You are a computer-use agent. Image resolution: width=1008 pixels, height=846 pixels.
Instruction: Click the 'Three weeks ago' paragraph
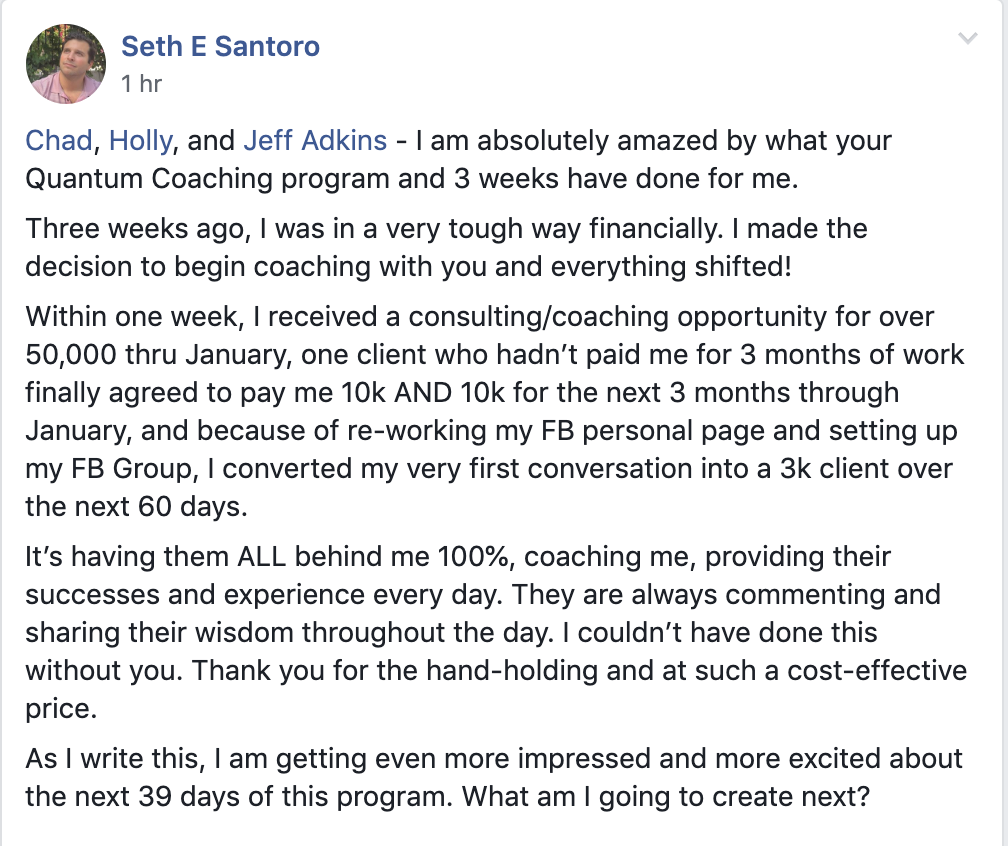click(x=446, y=248)
